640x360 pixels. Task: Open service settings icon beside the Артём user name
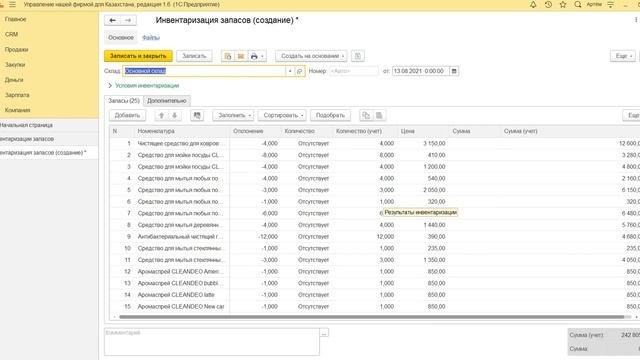click(x=611, y=4)
